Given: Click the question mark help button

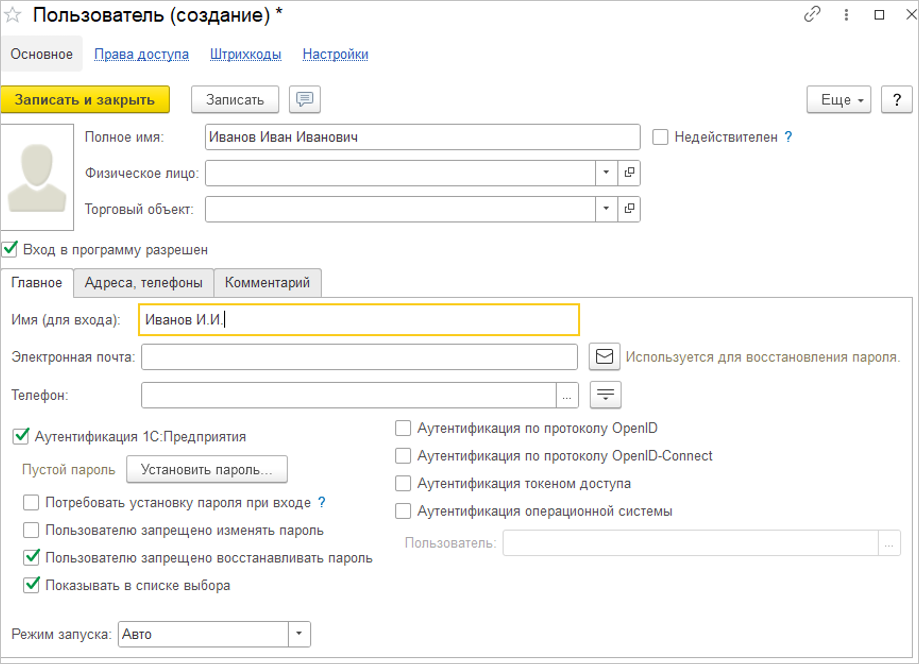Looking at the screenshot, I should pos(897,99).
